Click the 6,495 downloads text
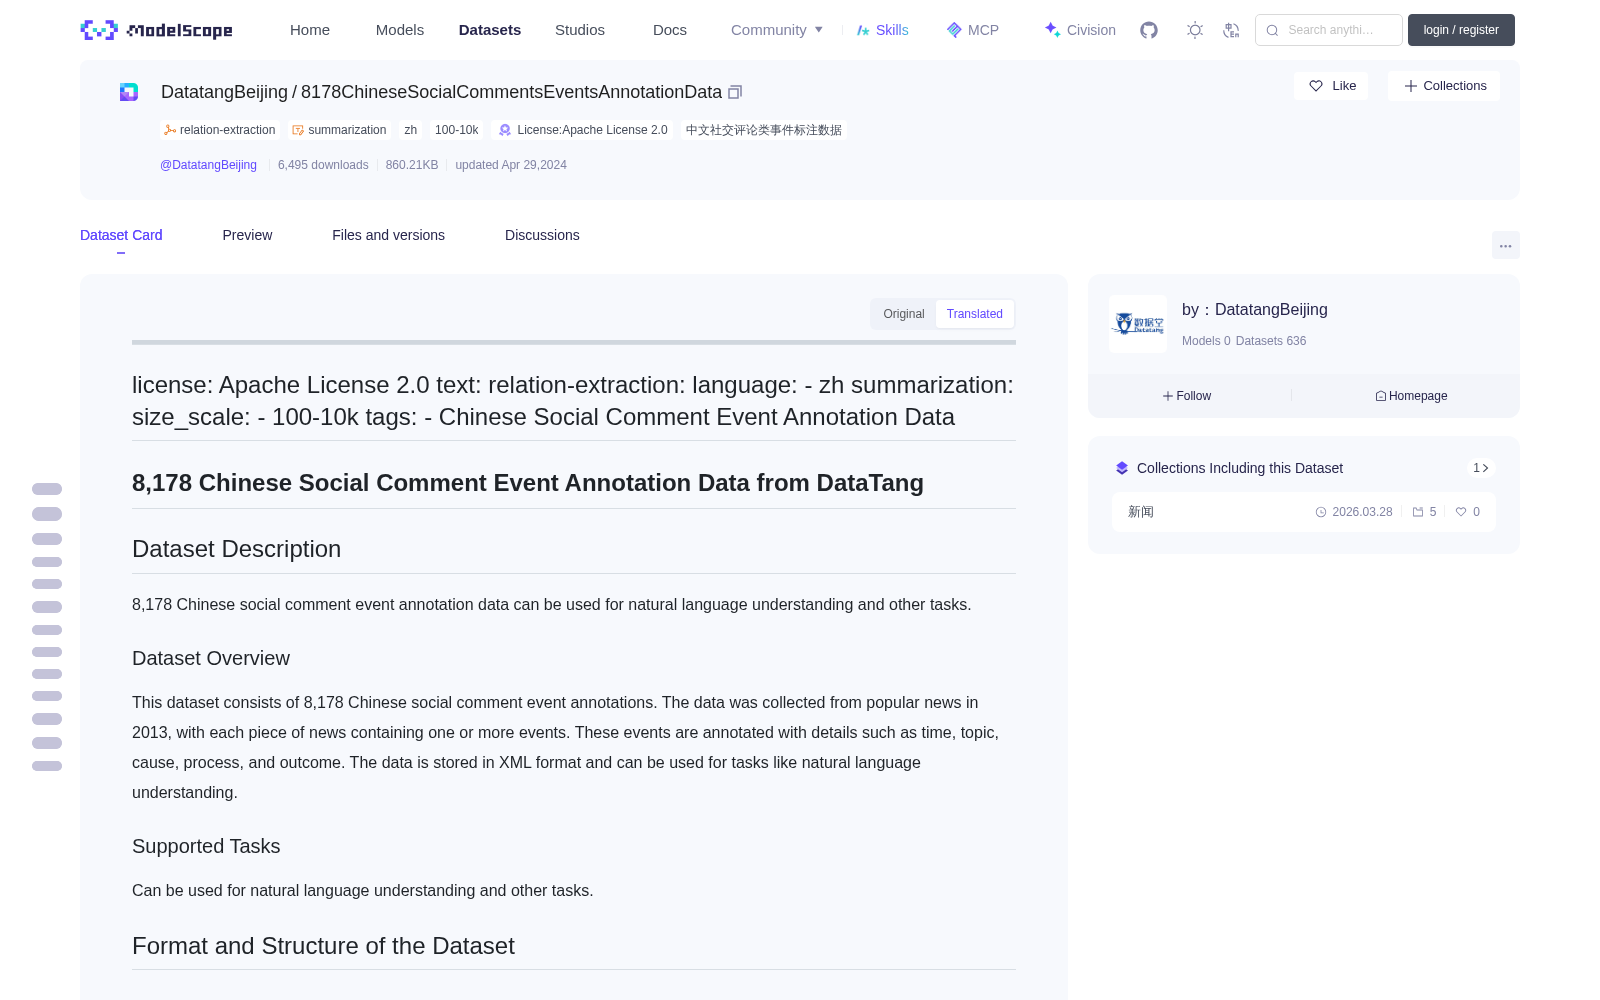Viewport: 1600px width, 1000px height. click(x=323, y=165)
